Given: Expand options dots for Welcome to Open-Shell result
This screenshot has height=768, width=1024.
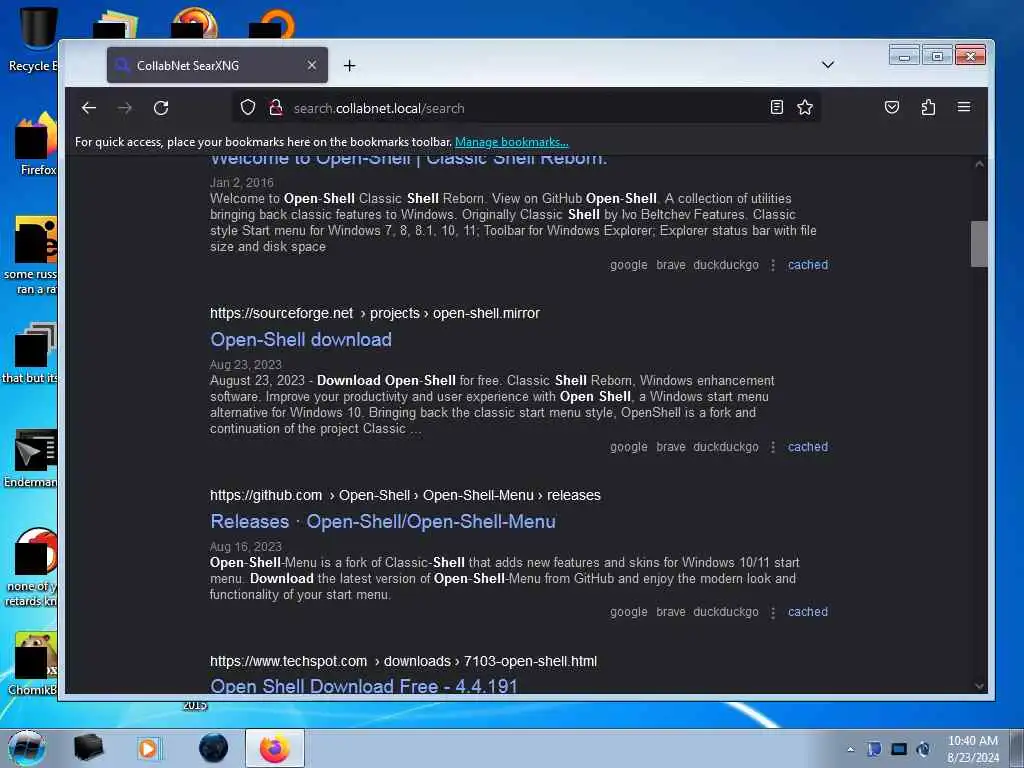Looking at the screenshot, I should (773, 264).
